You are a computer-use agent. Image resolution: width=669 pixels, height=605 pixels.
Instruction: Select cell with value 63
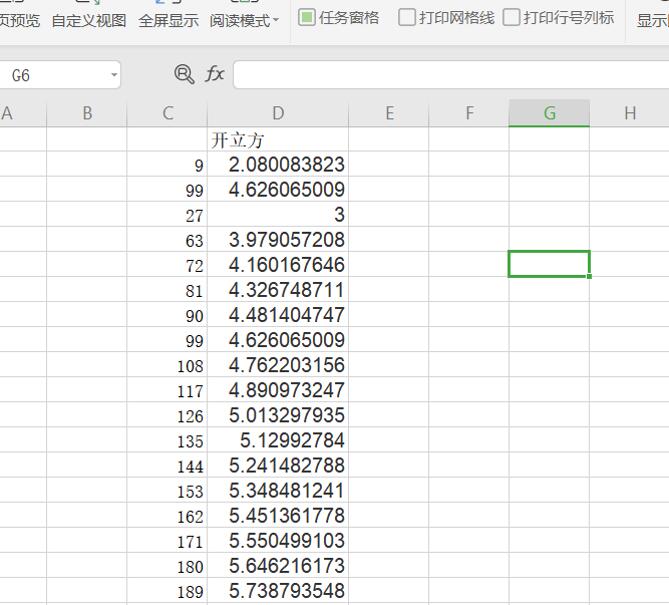pyautogui.click(x=167, y=239)
